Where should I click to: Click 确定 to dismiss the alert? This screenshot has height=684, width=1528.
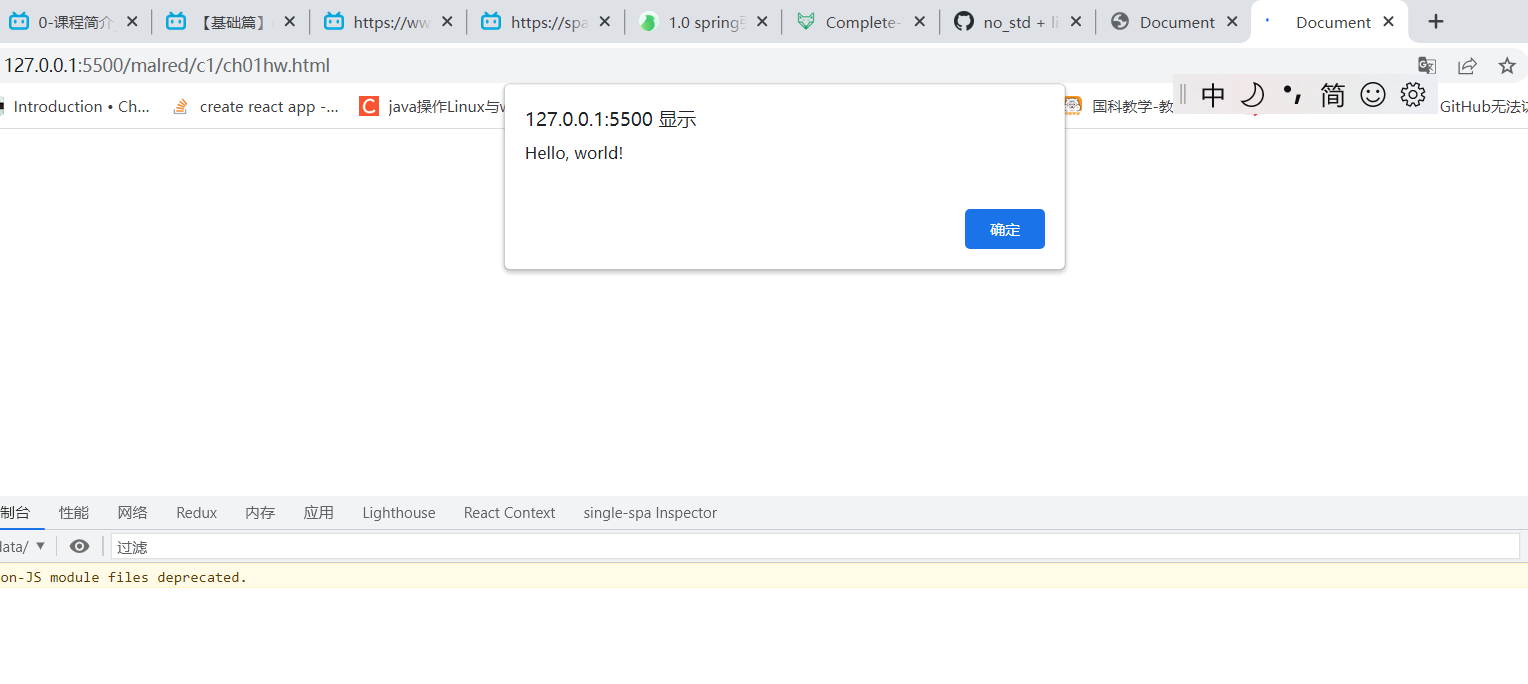pyautogui.click(x=1004, y=229)
